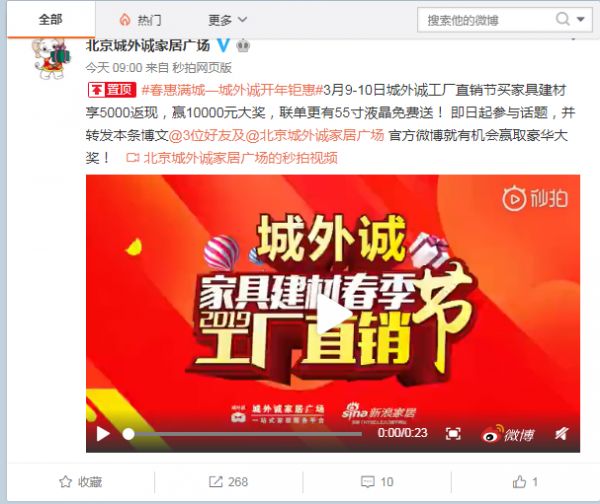Click the fullscreen icon on the video player

point(453,434)
